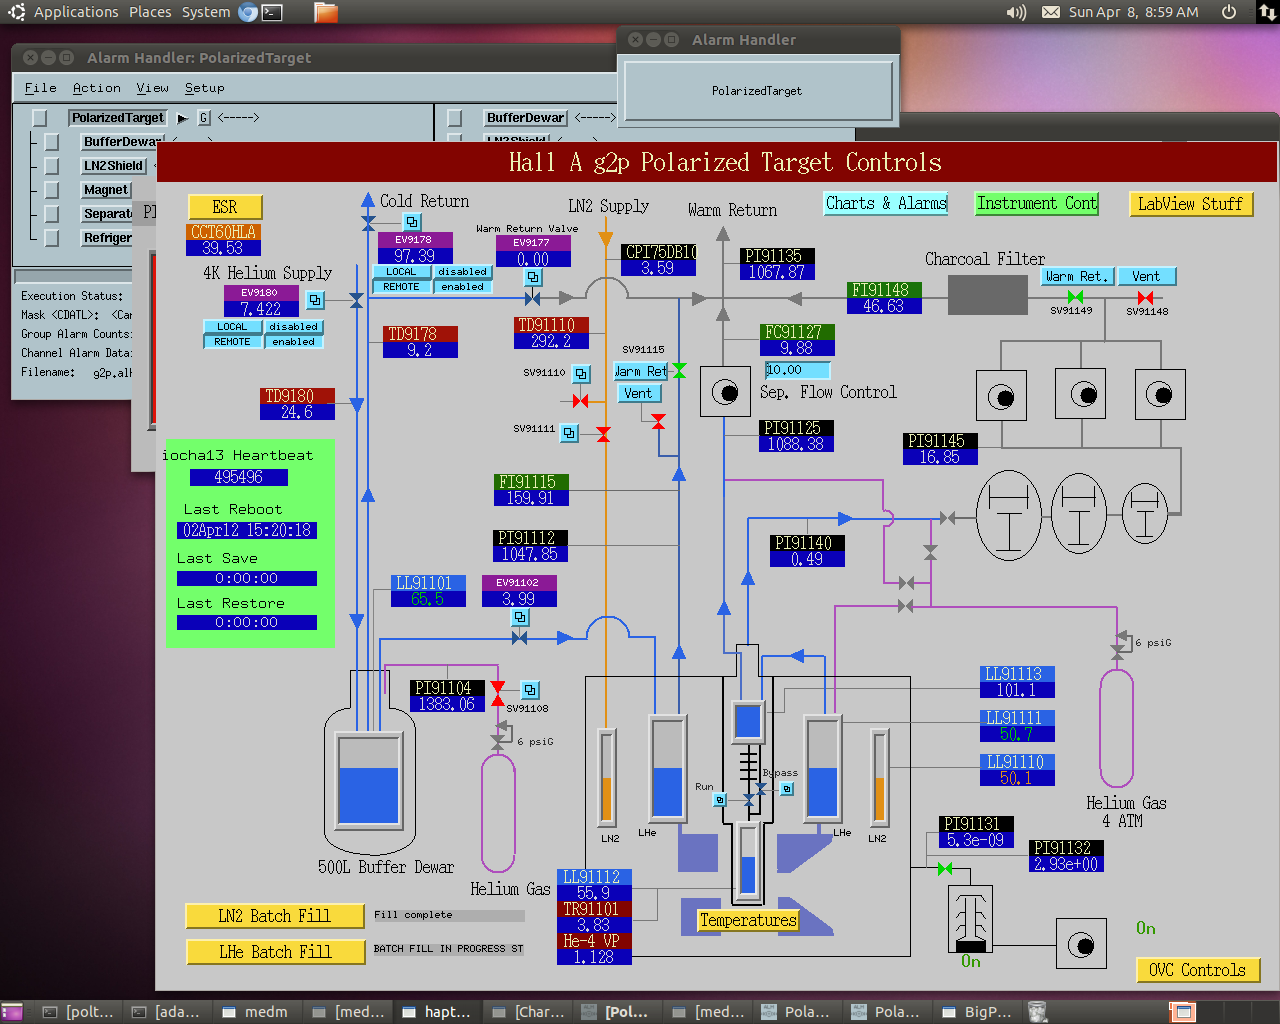The height and width of the screenshot is (1024, 1280).
Task: Expand PolarizedTarget group arrow in alarm tree
Action: (182, 118)
